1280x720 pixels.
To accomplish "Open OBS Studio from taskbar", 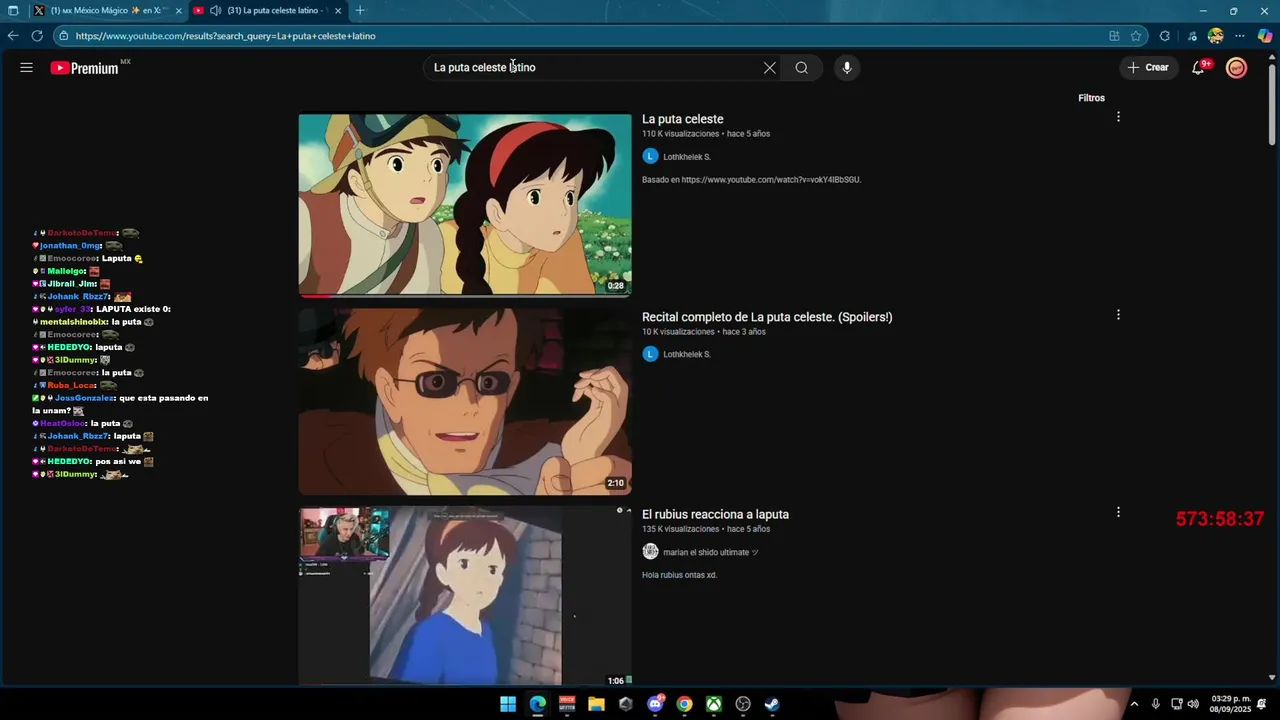I will (743, 704).
